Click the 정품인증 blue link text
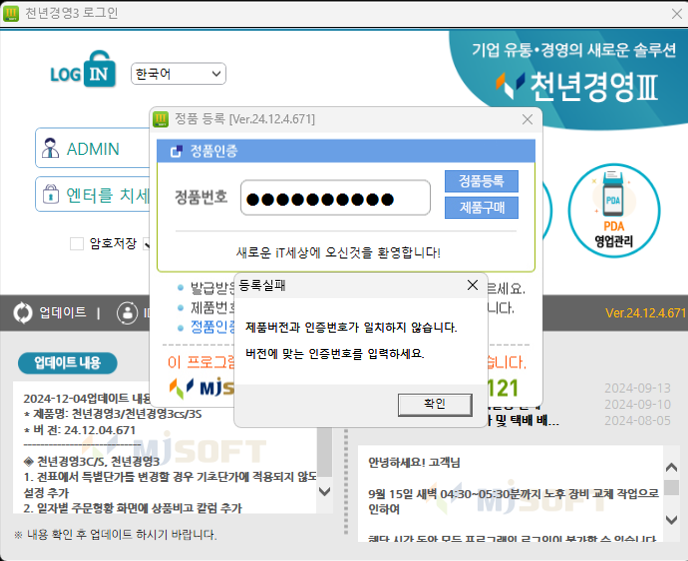688x561 pixels. 213,327
